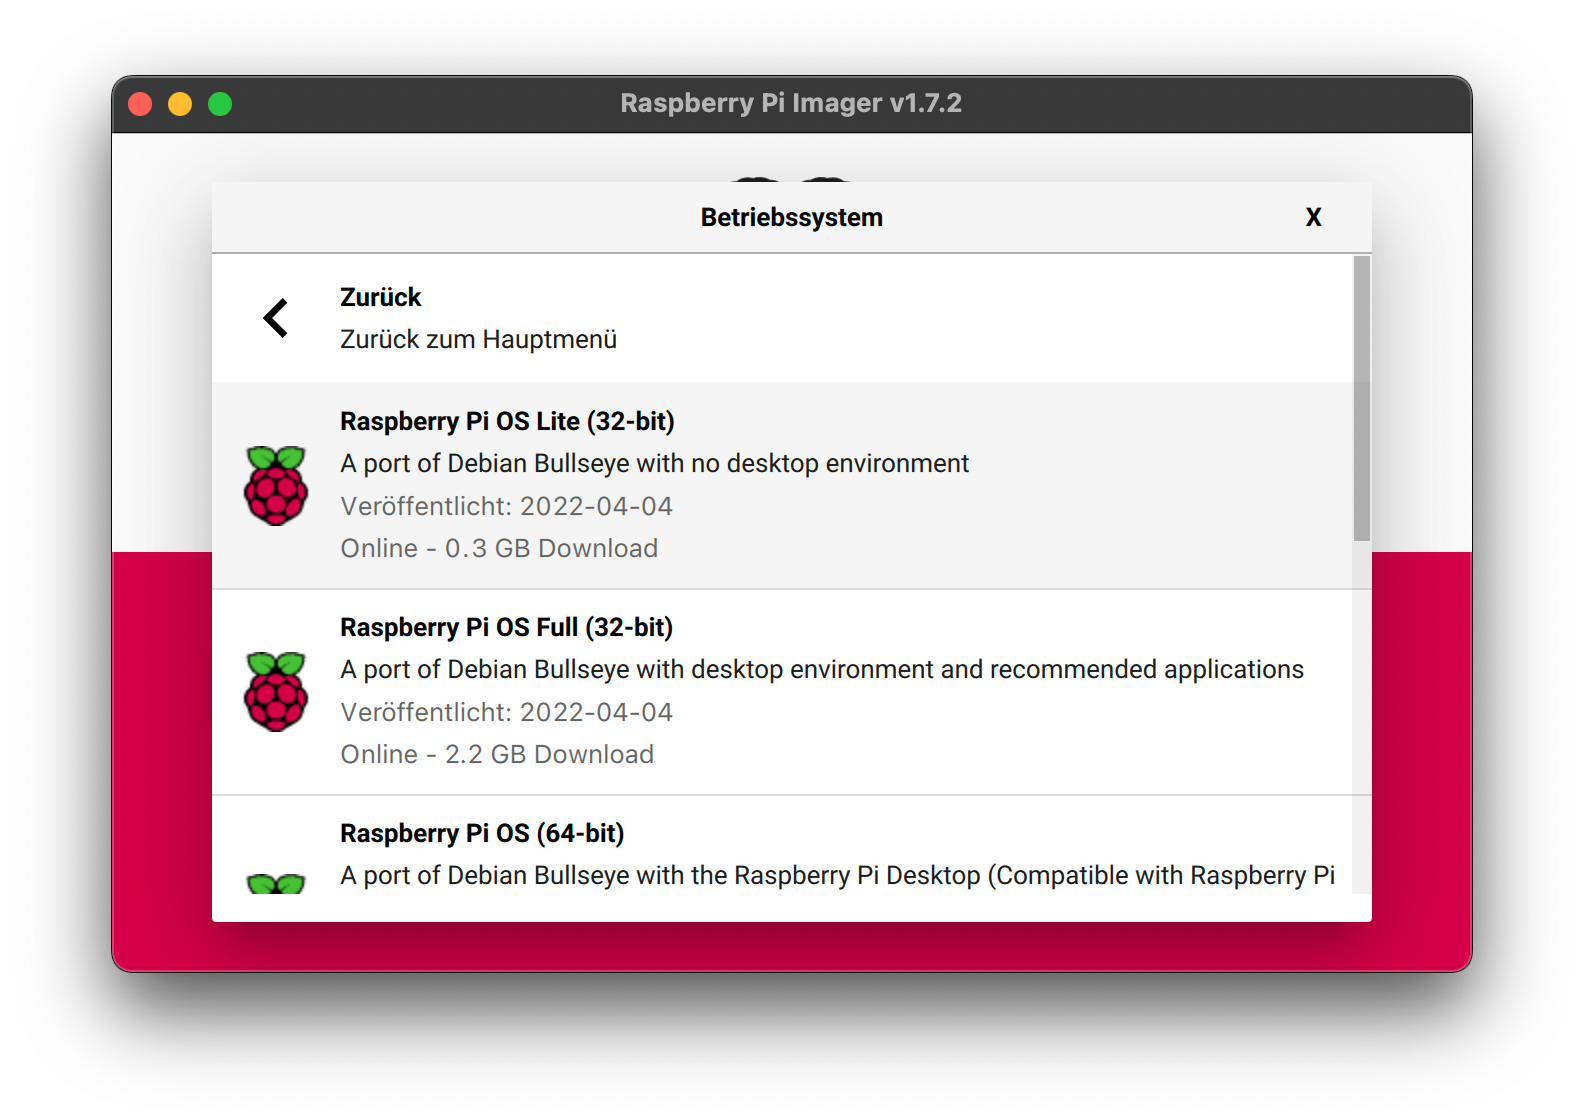Click the Raspberry Pi OS Lite raspberry logo
1584x1120 pixels.
pyautogui.click(x=276, y=486)
